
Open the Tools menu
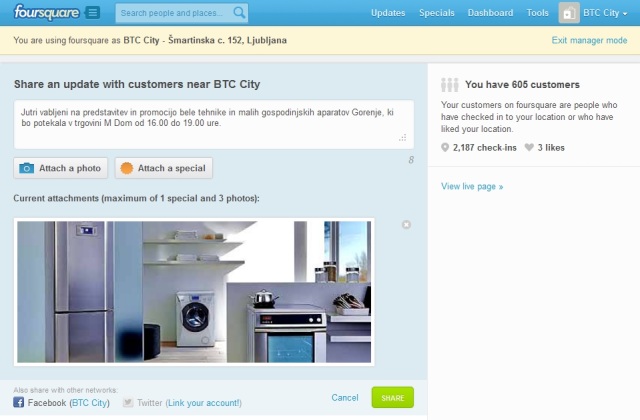[x=537, y=13]
